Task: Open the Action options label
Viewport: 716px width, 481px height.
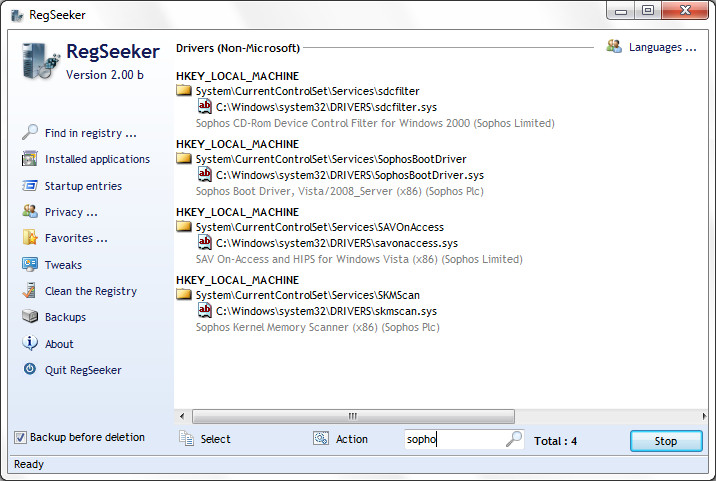Action: click(x=352, y=439)
